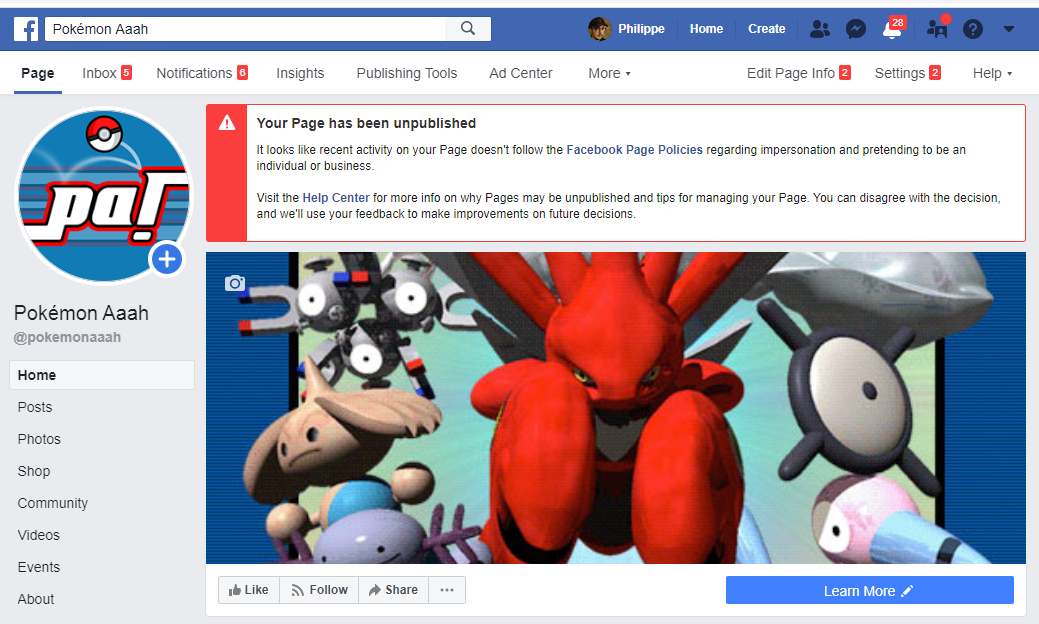Open the Quick Help question mark icon
This screenshot has width=1039, height=624.
973,29
